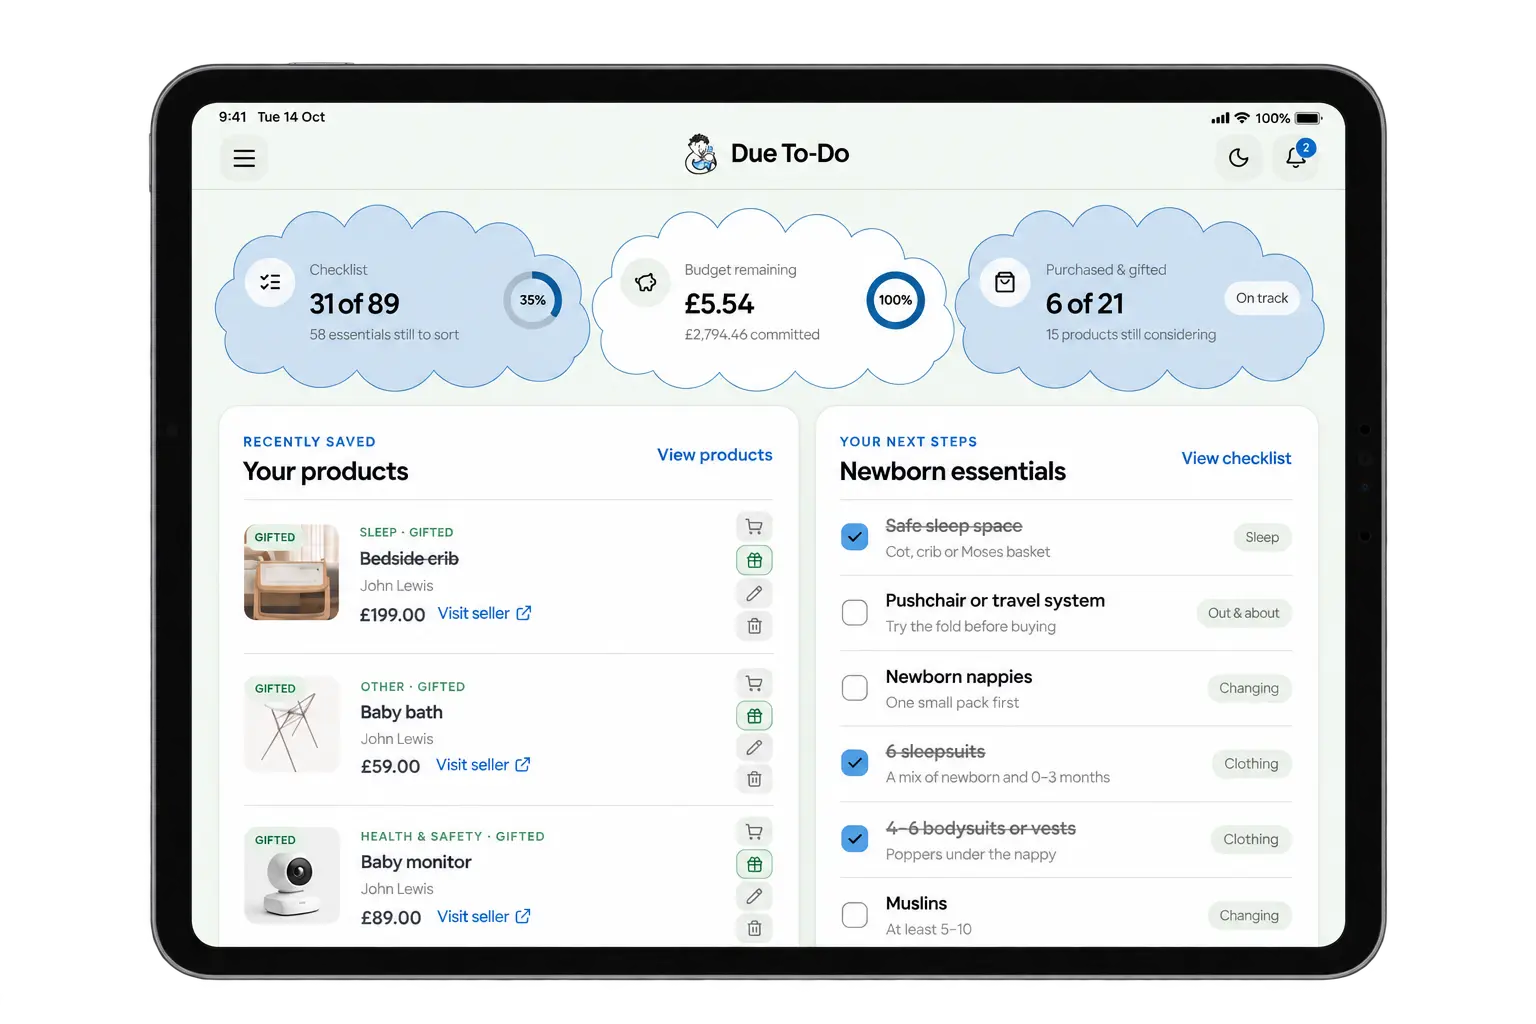Open View checklist link
The height and width of the screenshot is (1024, 1536).
coord(1236,458)
